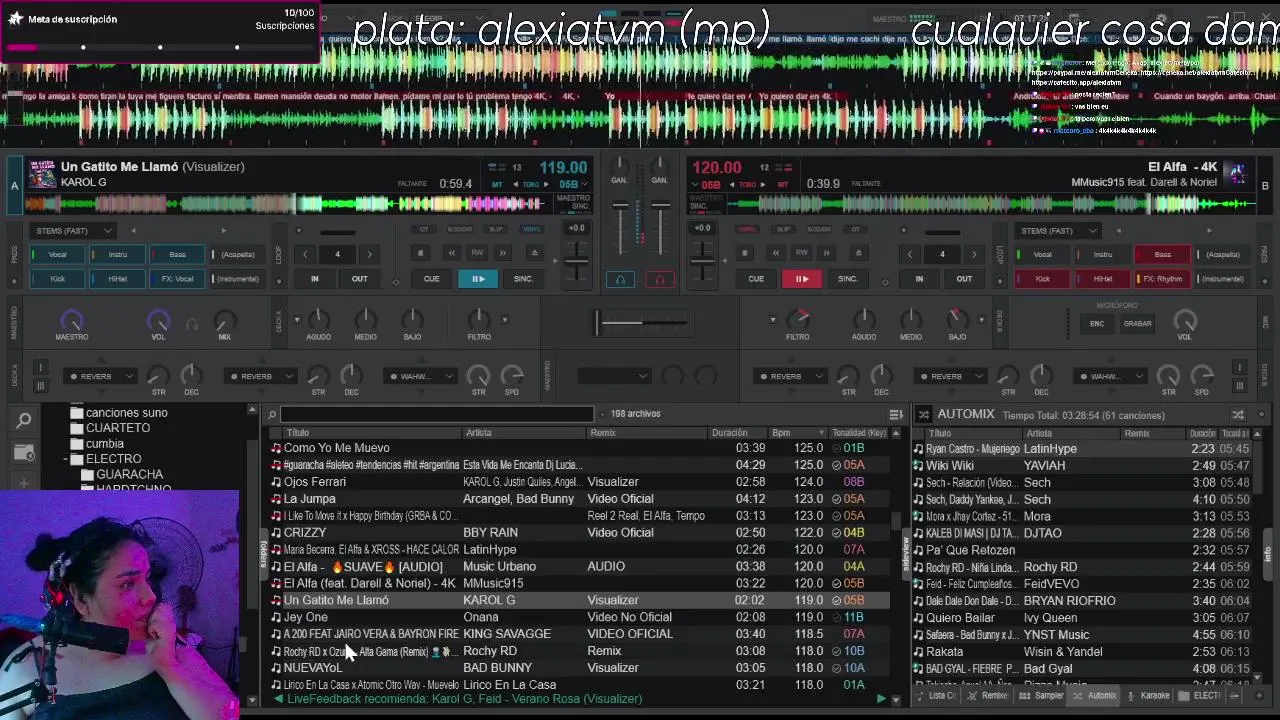Click deck B play/pause button
The width and height of the screenshot is (1280, 720).
(x=801, y=279)
